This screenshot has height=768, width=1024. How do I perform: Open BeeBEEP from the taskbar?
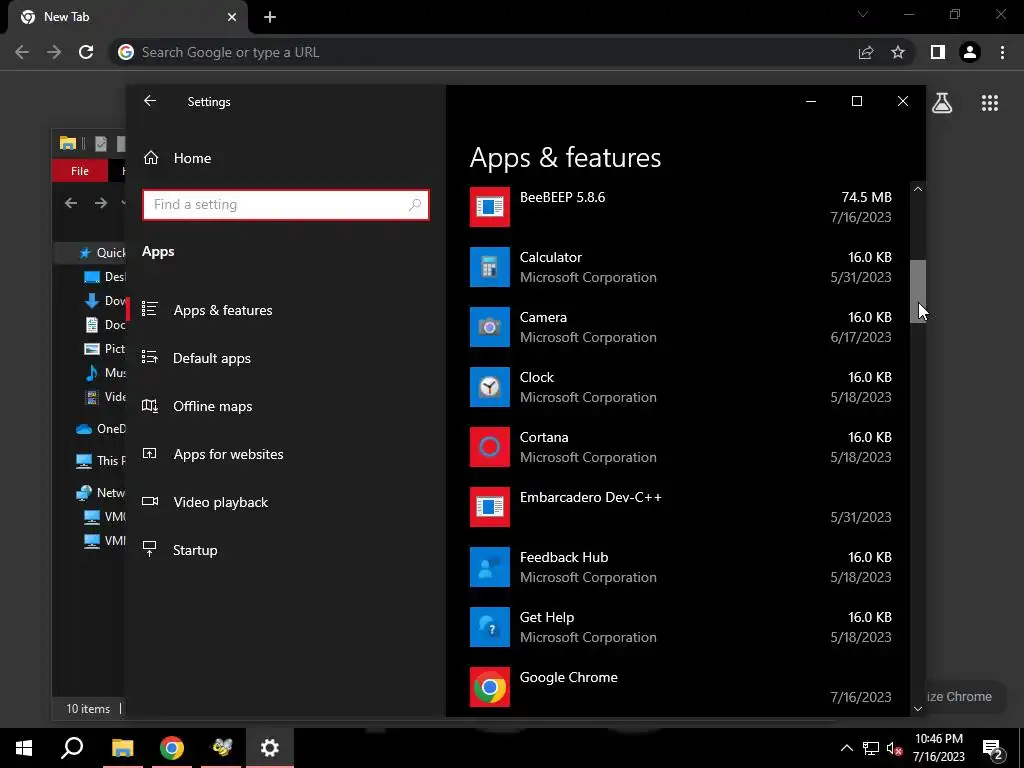coord(222,748)
